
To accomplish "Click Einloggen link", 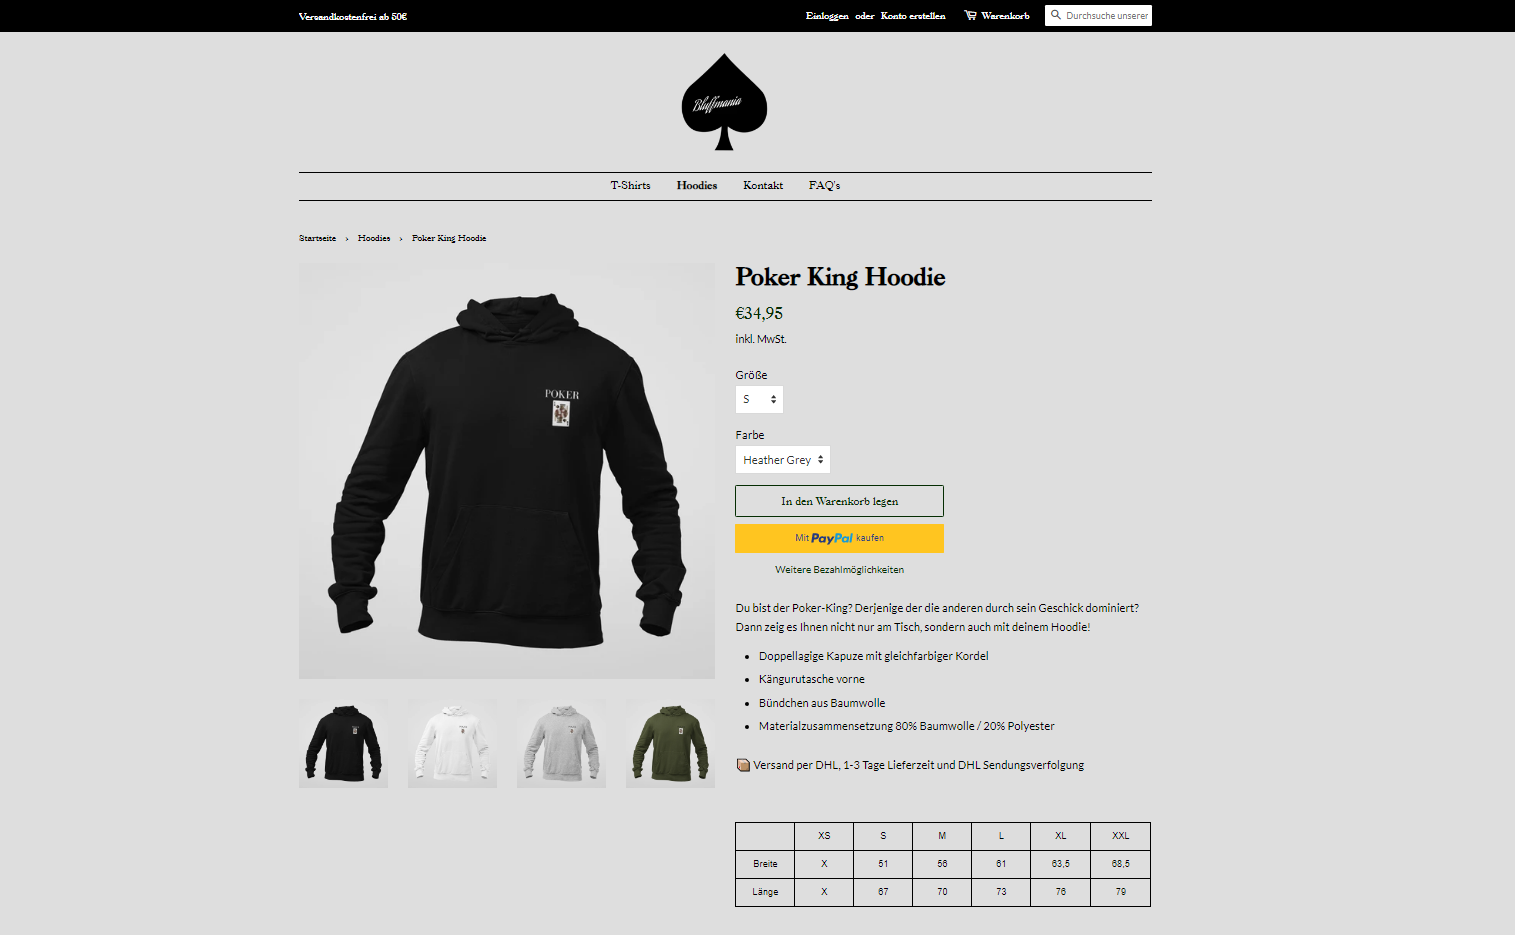I will 827,16.
